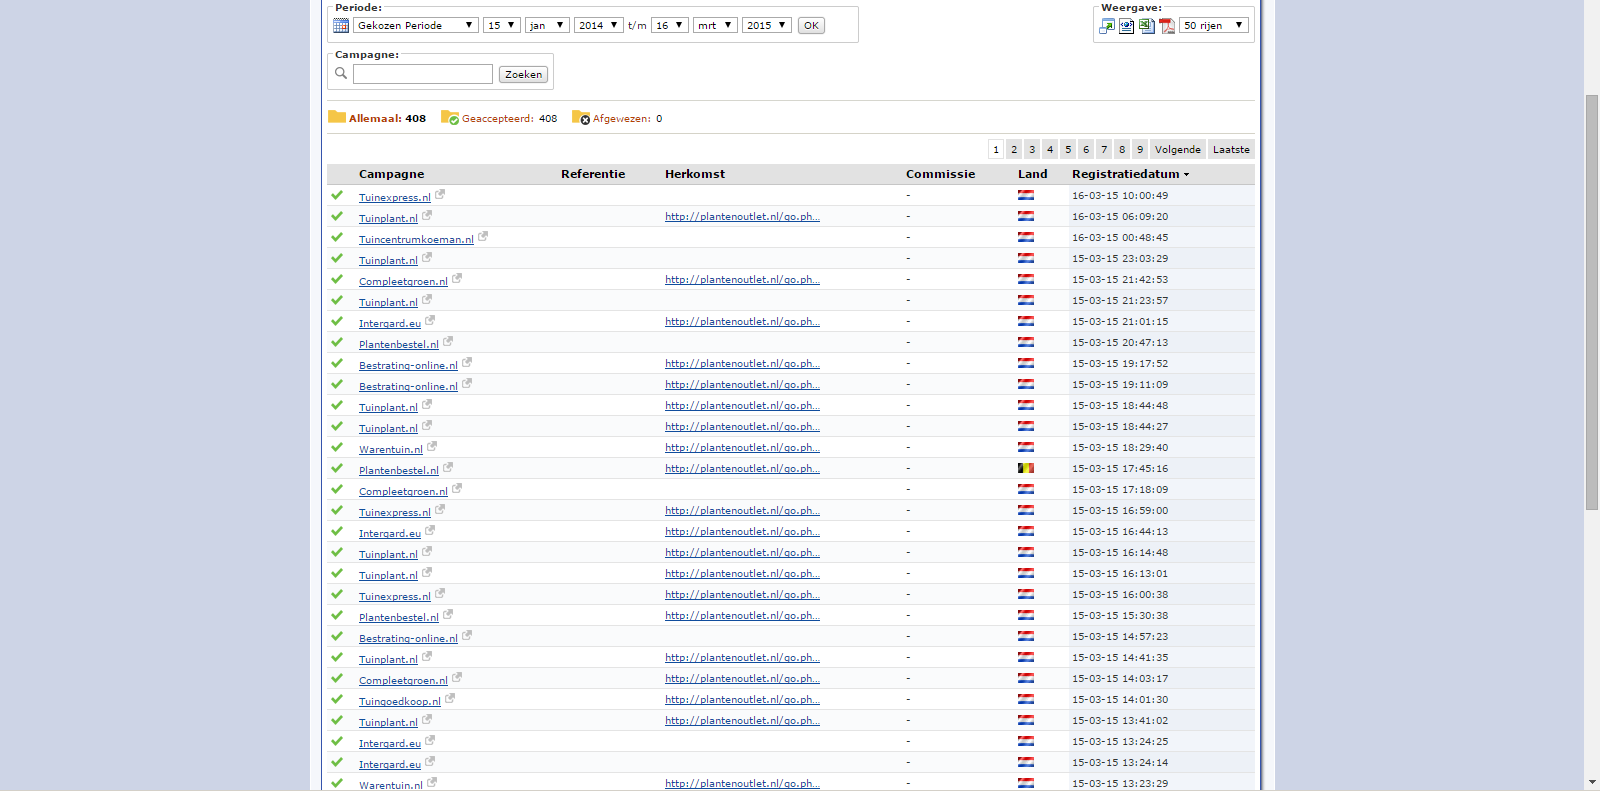Click green checkmark on row 16-03-15 06:09:20
The image size is (1600, 792).
click(337, 216)
